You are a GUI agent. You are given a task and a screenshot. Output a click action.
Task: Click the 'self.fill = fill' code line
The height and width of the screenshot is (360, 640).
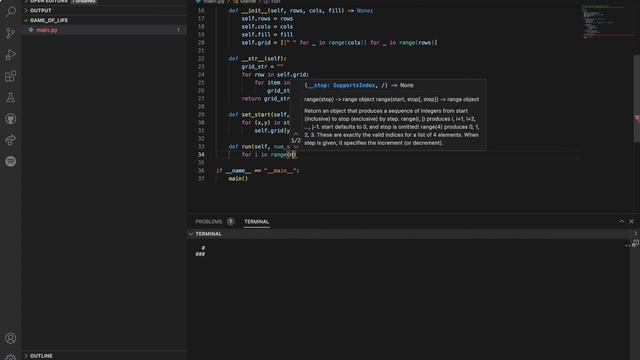click(x=267, y=35)
